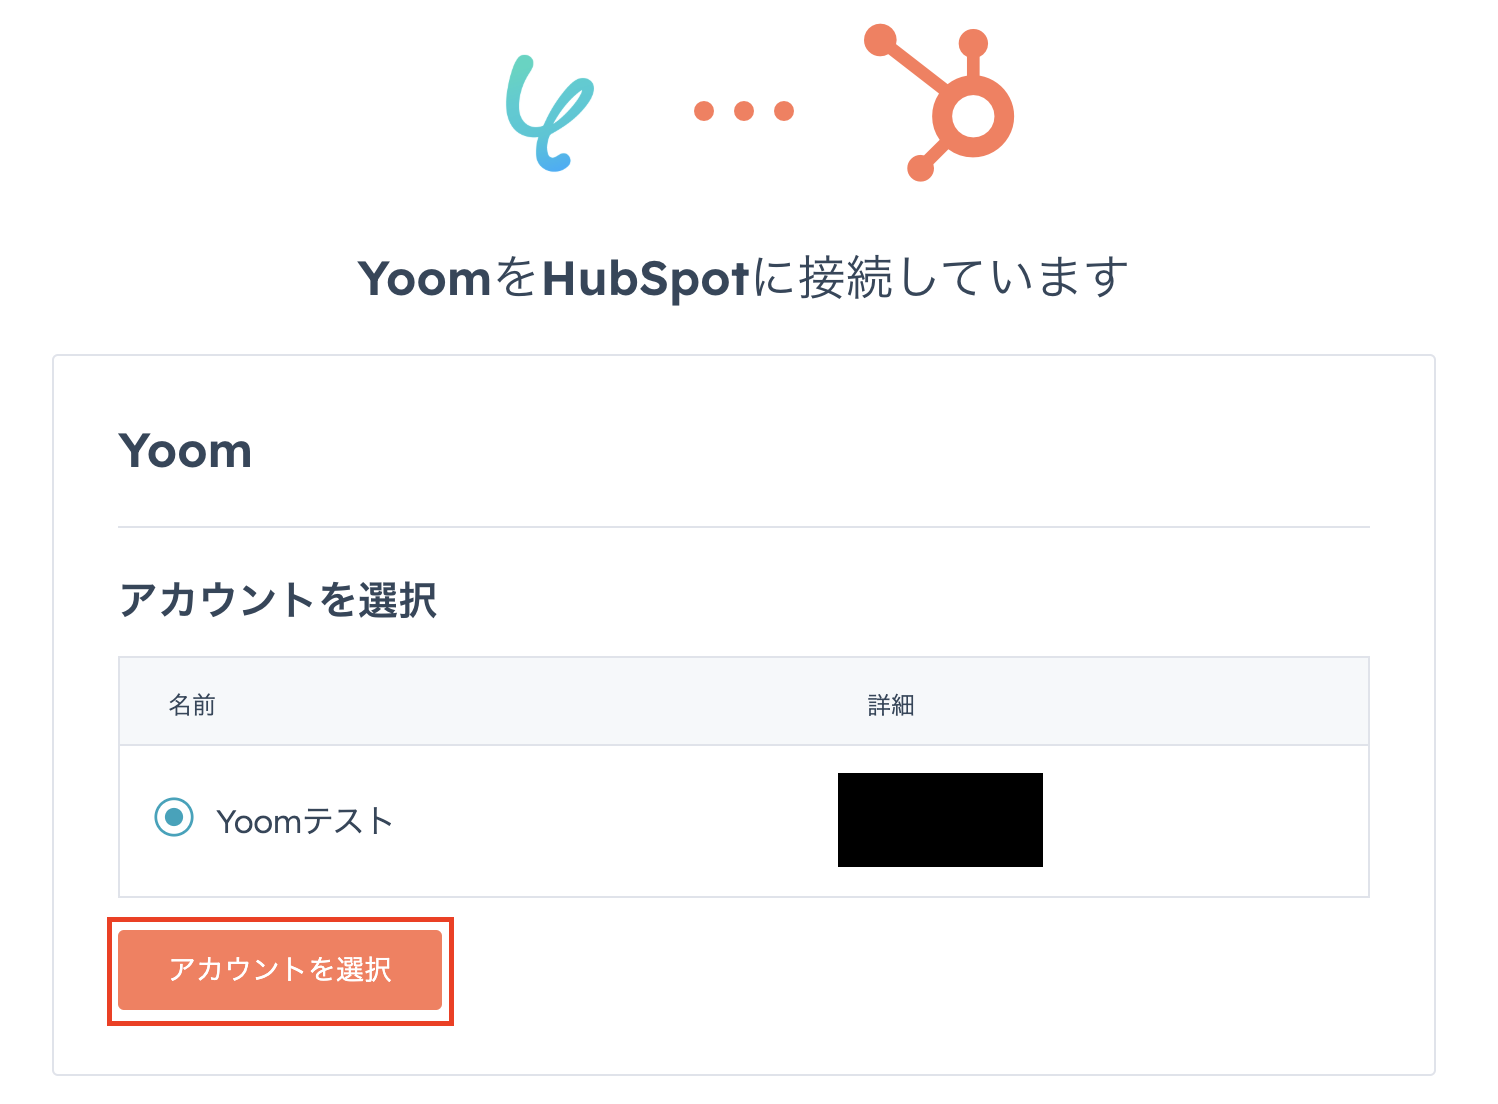Click the right orange connector dot
The image size is (1498, 1104).
point(784,111)
